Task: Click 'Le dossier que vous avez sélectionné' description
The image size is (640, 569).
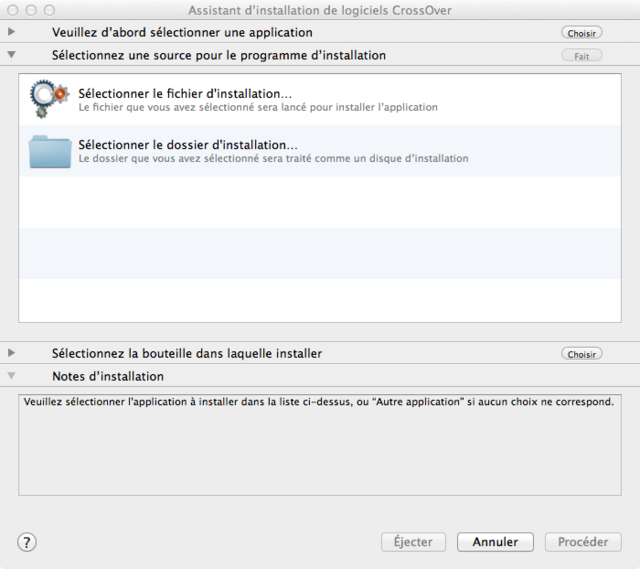Action: pyautogui.click(x=273, y=158)
